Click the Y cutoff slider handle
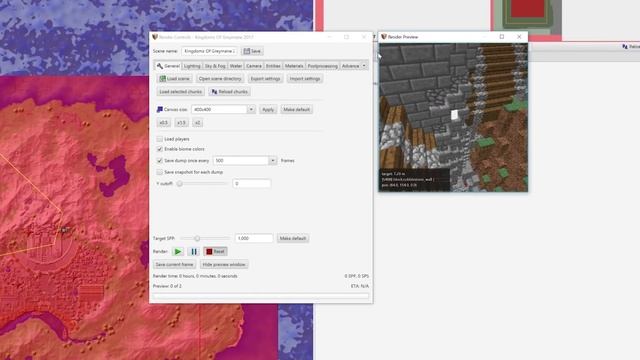Viewport: 640px width, 360px height. [x=180, y=184]
